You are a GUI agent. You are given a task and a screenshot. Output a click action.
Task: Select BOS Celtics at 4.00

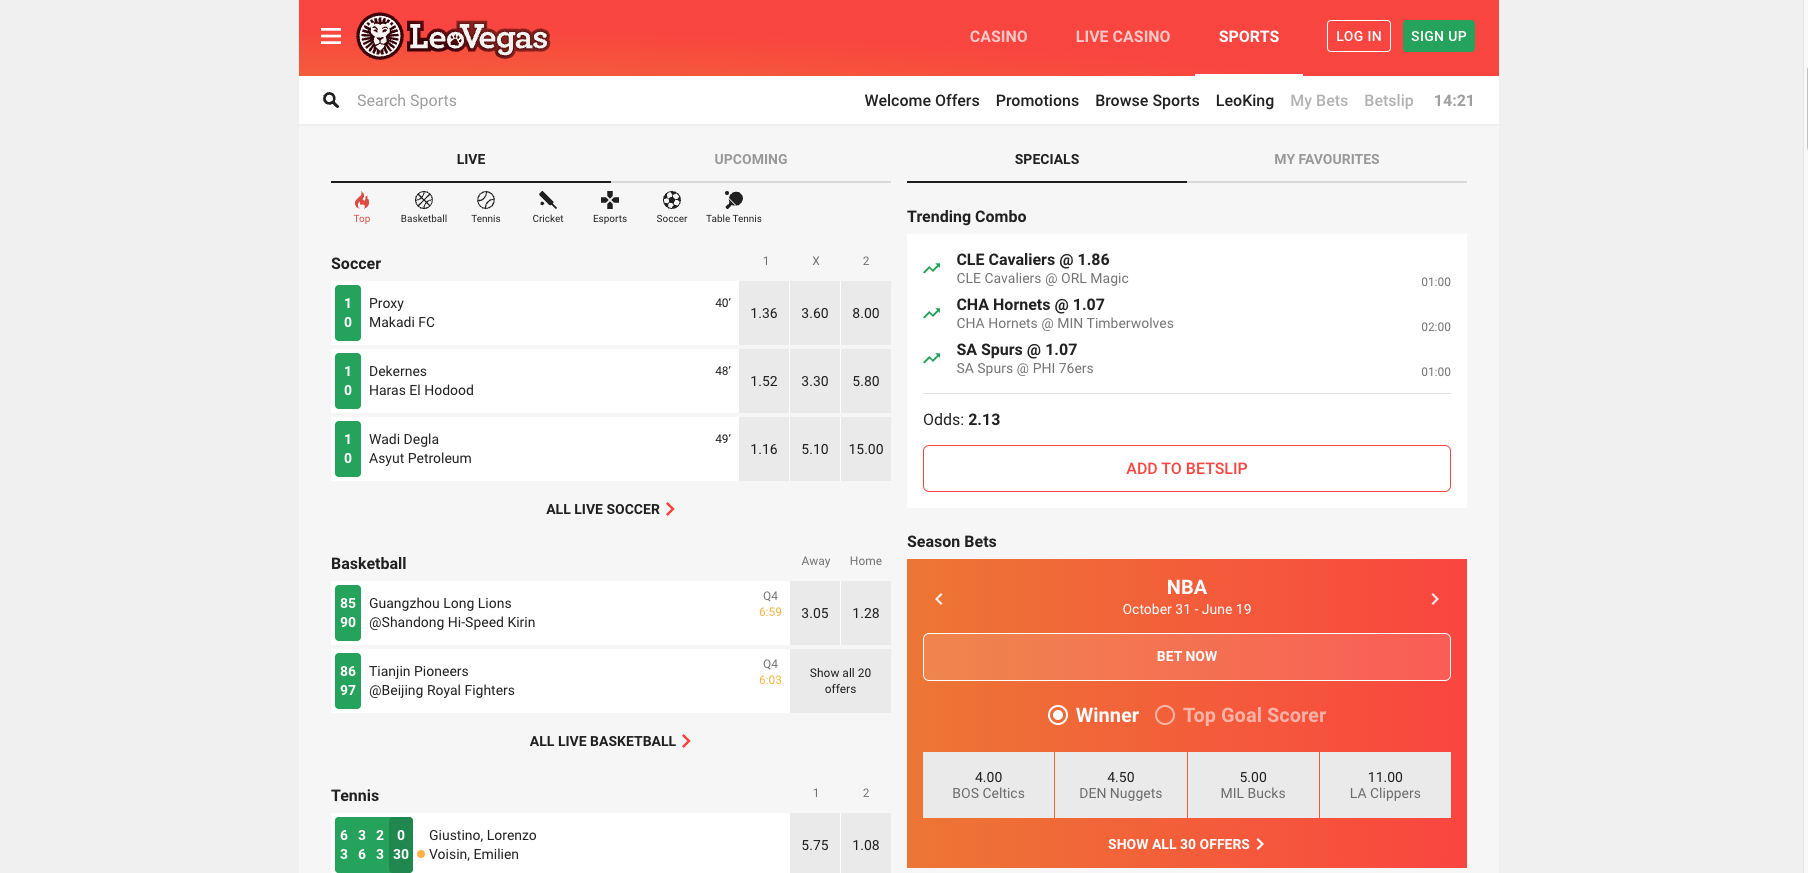pyautogui.click(x=988, y=785)
